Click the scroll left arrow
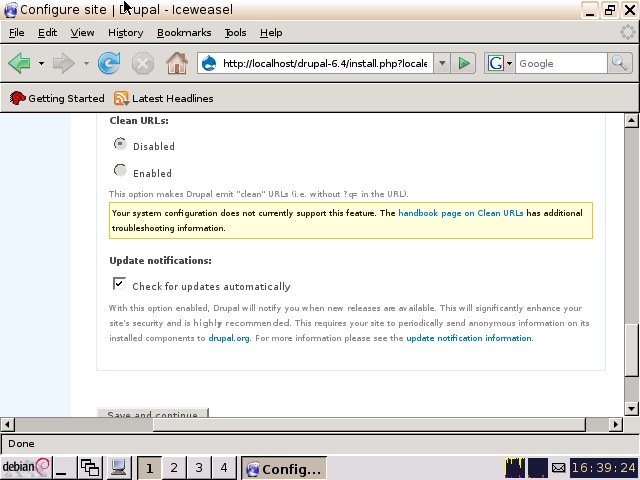Image resolution: width=640 pixels, height=480 pixels. point(7,424)
